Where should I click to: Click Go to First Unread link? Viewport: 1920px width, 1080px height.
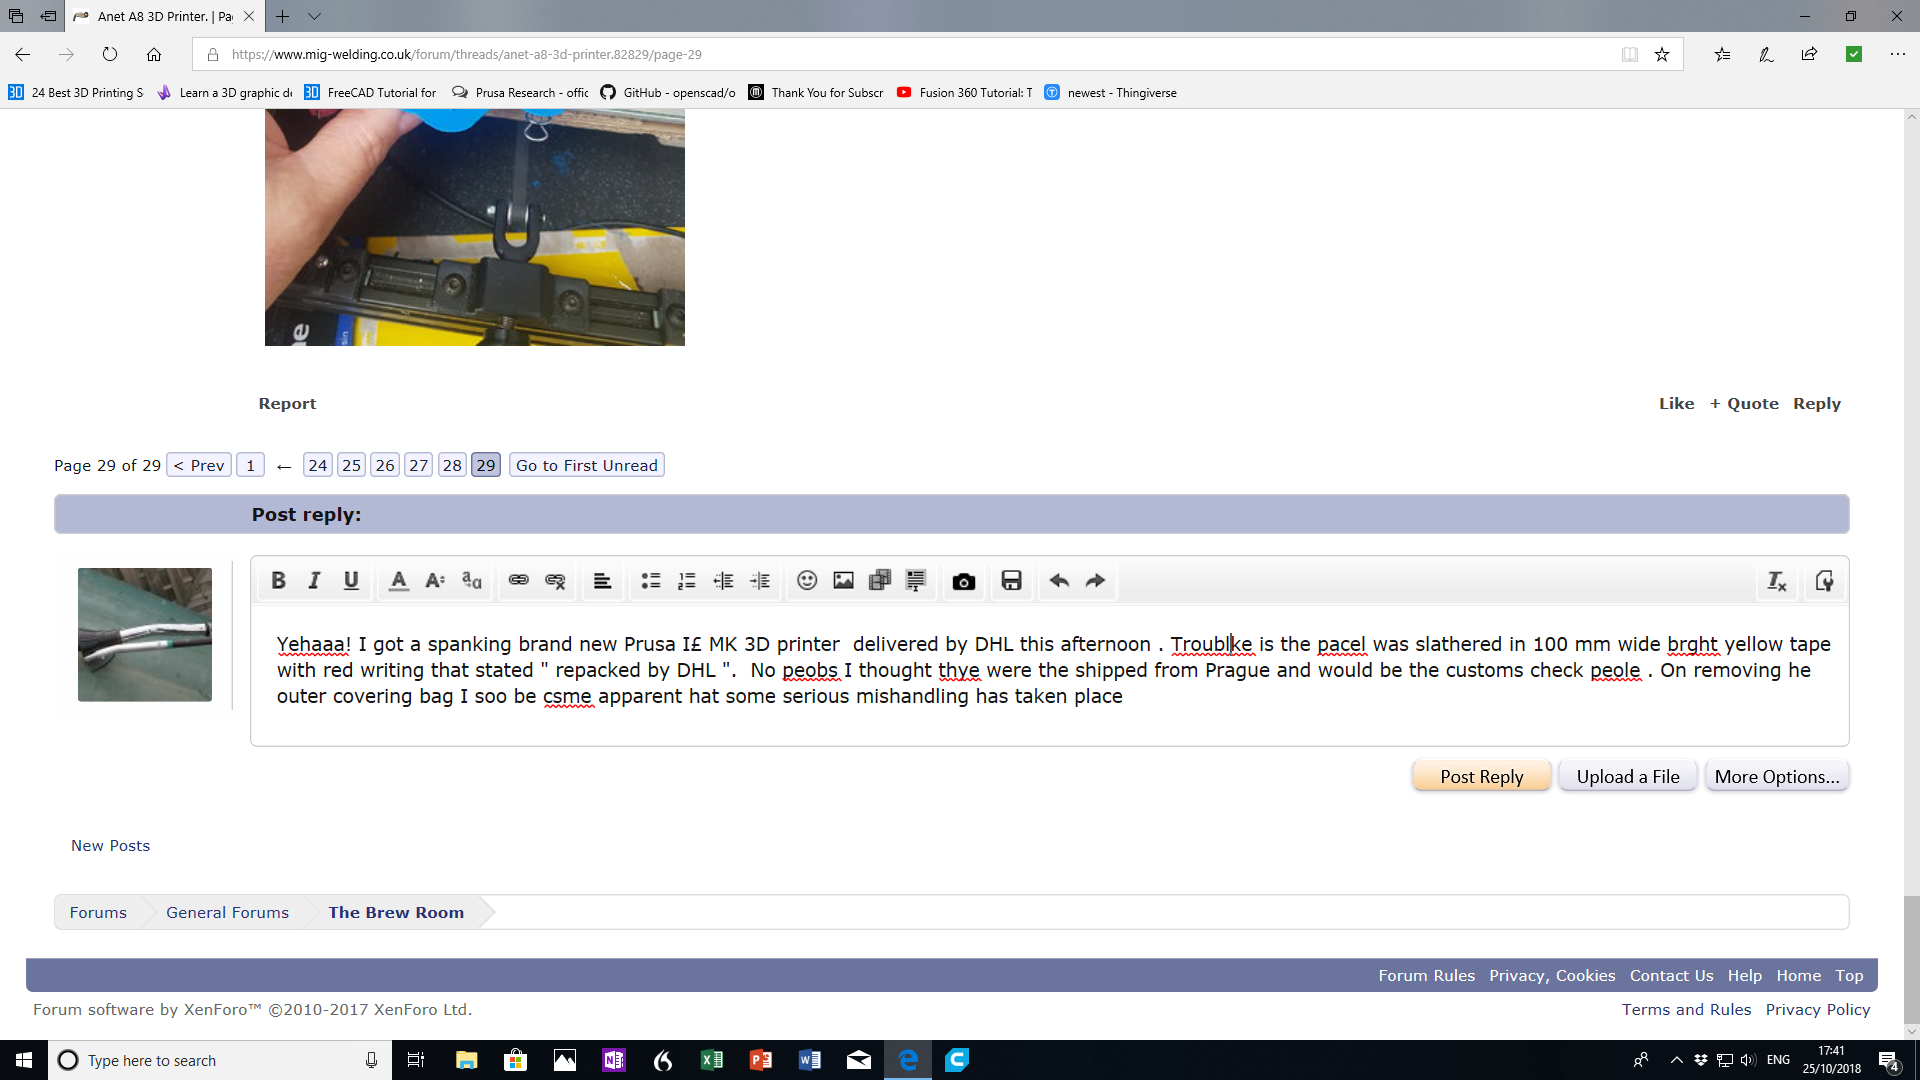pos(586,465)
